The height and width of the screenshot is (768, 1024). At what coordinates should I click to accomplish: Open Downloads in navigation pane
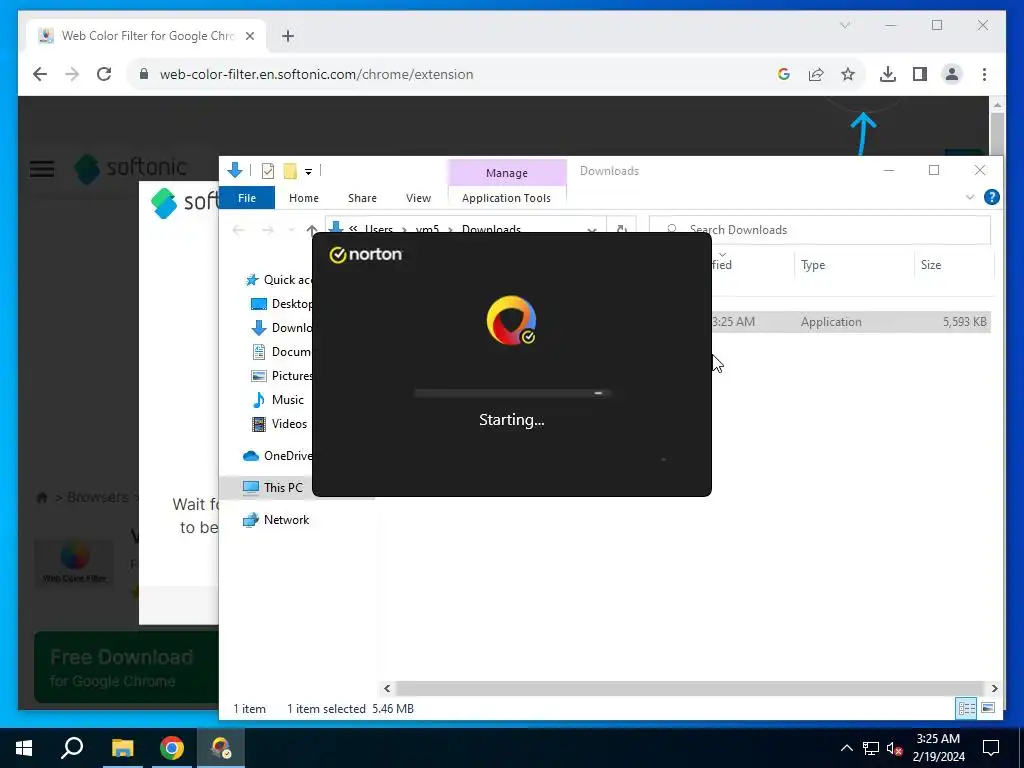tap(282, 328)
